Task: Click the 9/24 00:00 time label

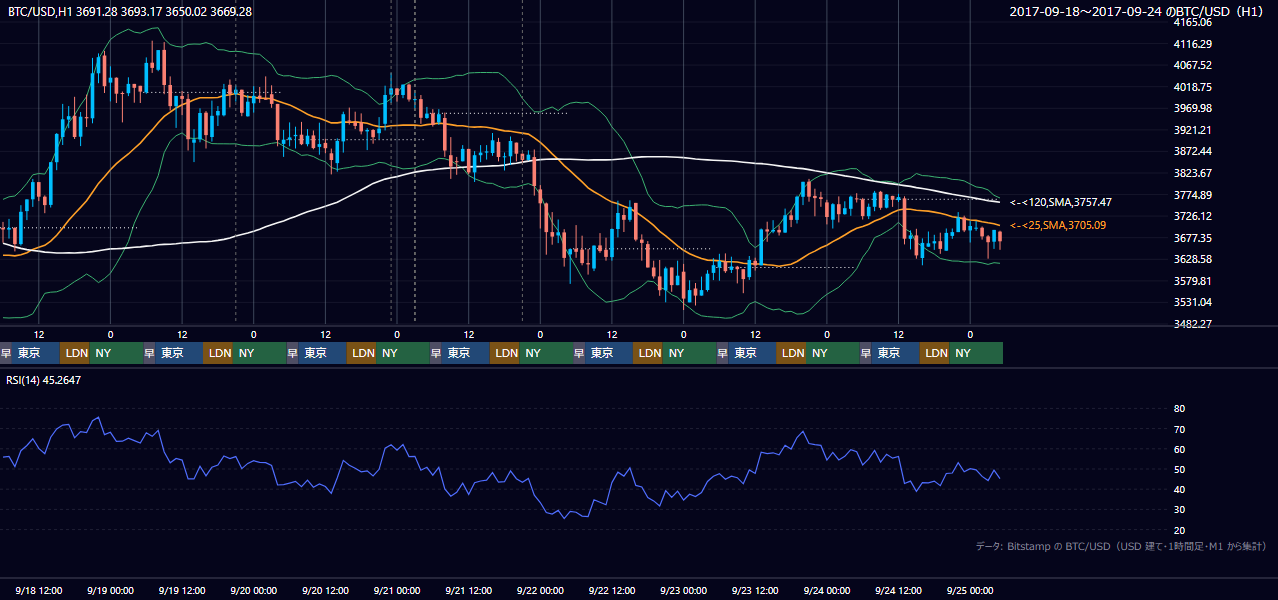Action: (828, 590)
